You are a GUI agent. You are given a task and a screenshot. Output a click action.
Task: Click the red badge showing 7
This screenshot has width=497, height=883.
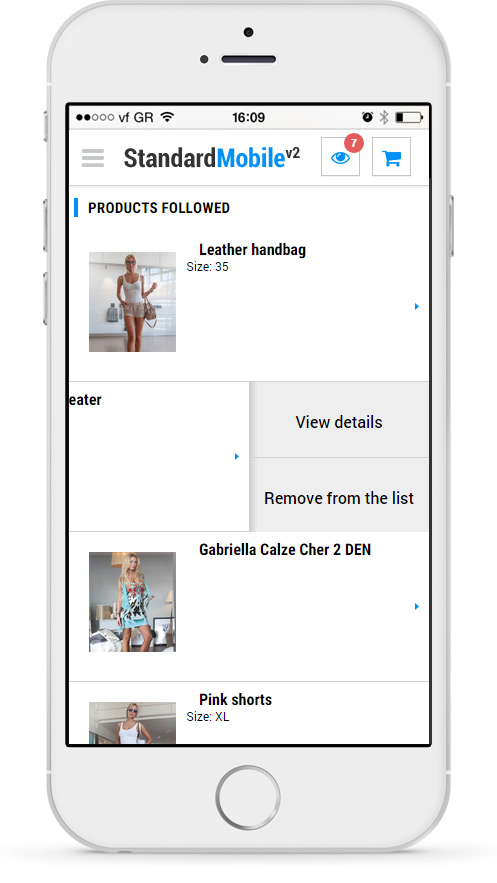click(353, 143)
